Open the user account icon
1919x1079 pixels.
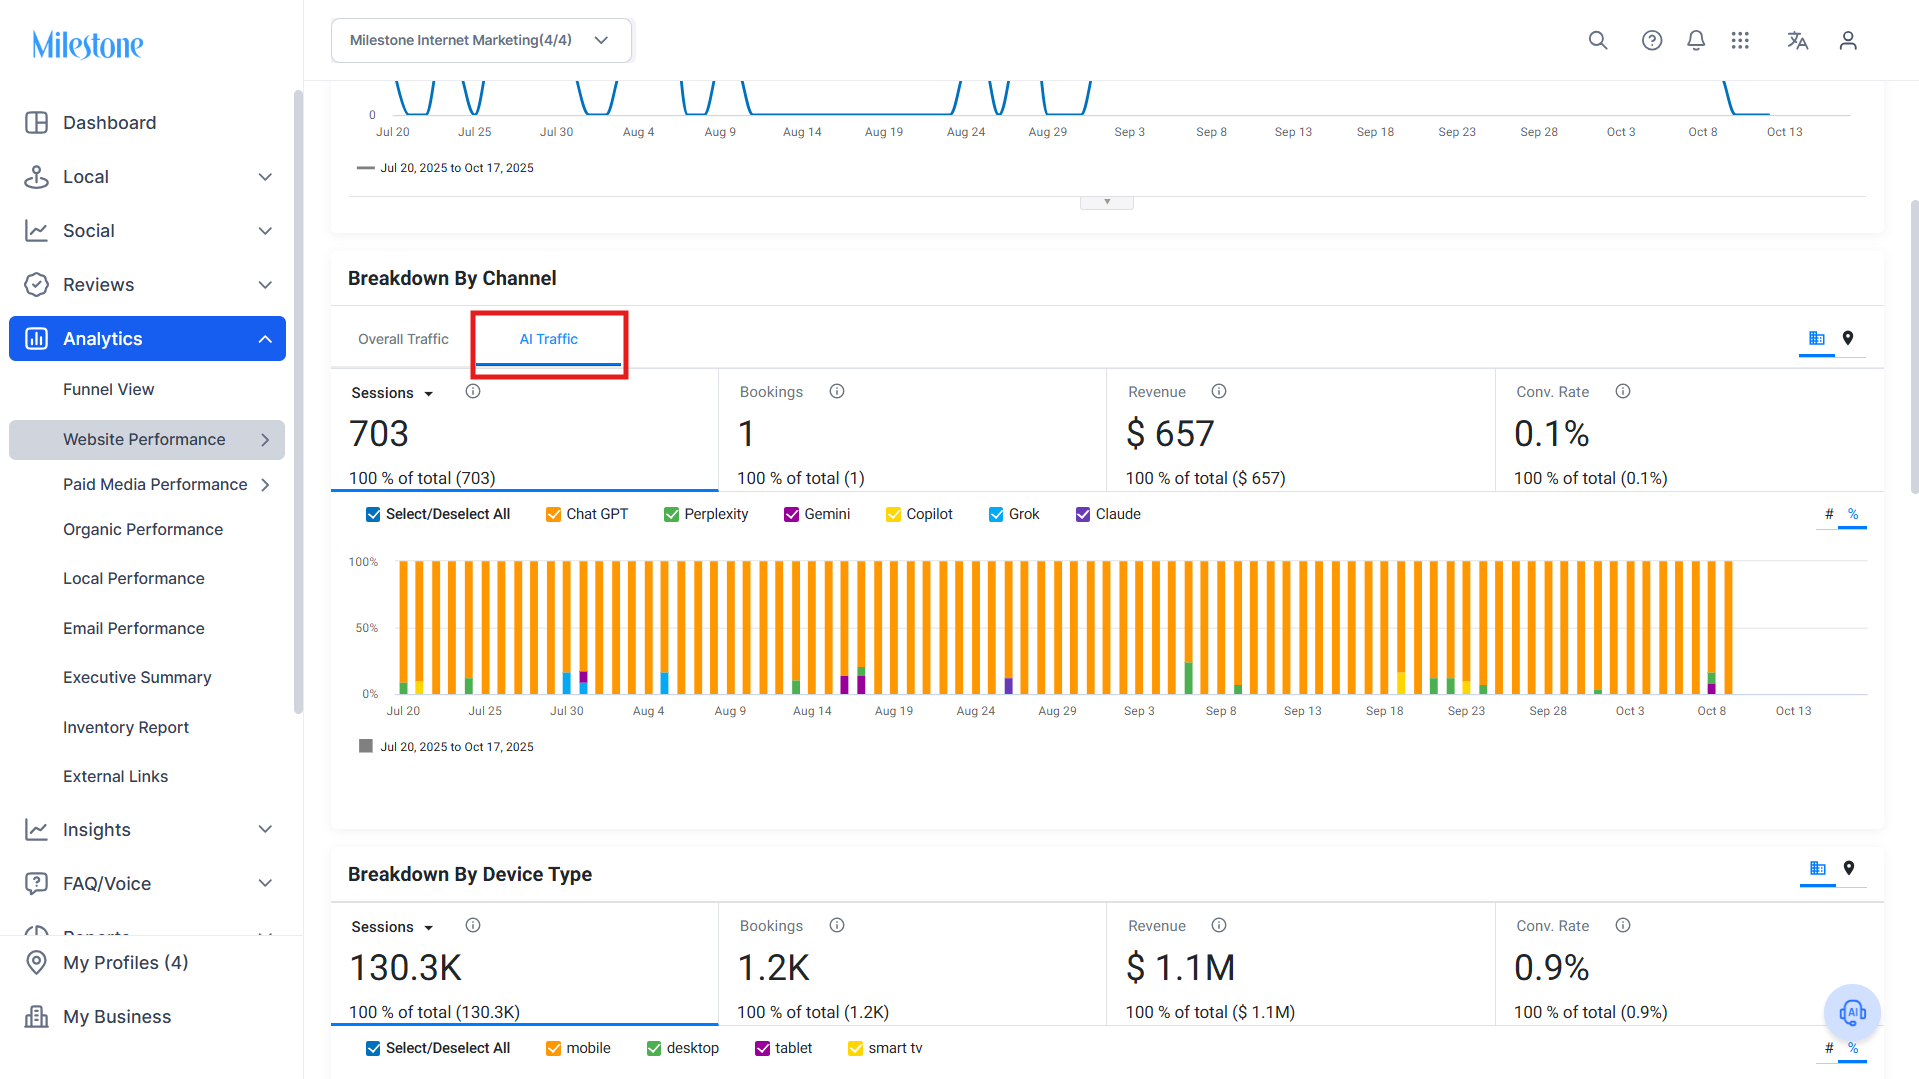1848,40
